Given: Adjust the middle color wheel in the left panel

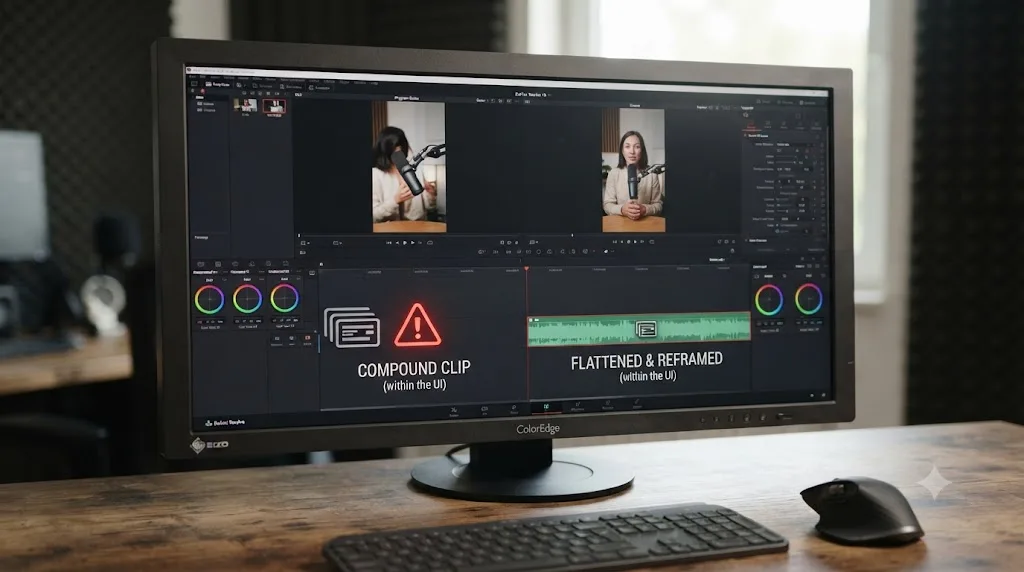Looking at the screenshot, I should [247, 298].
